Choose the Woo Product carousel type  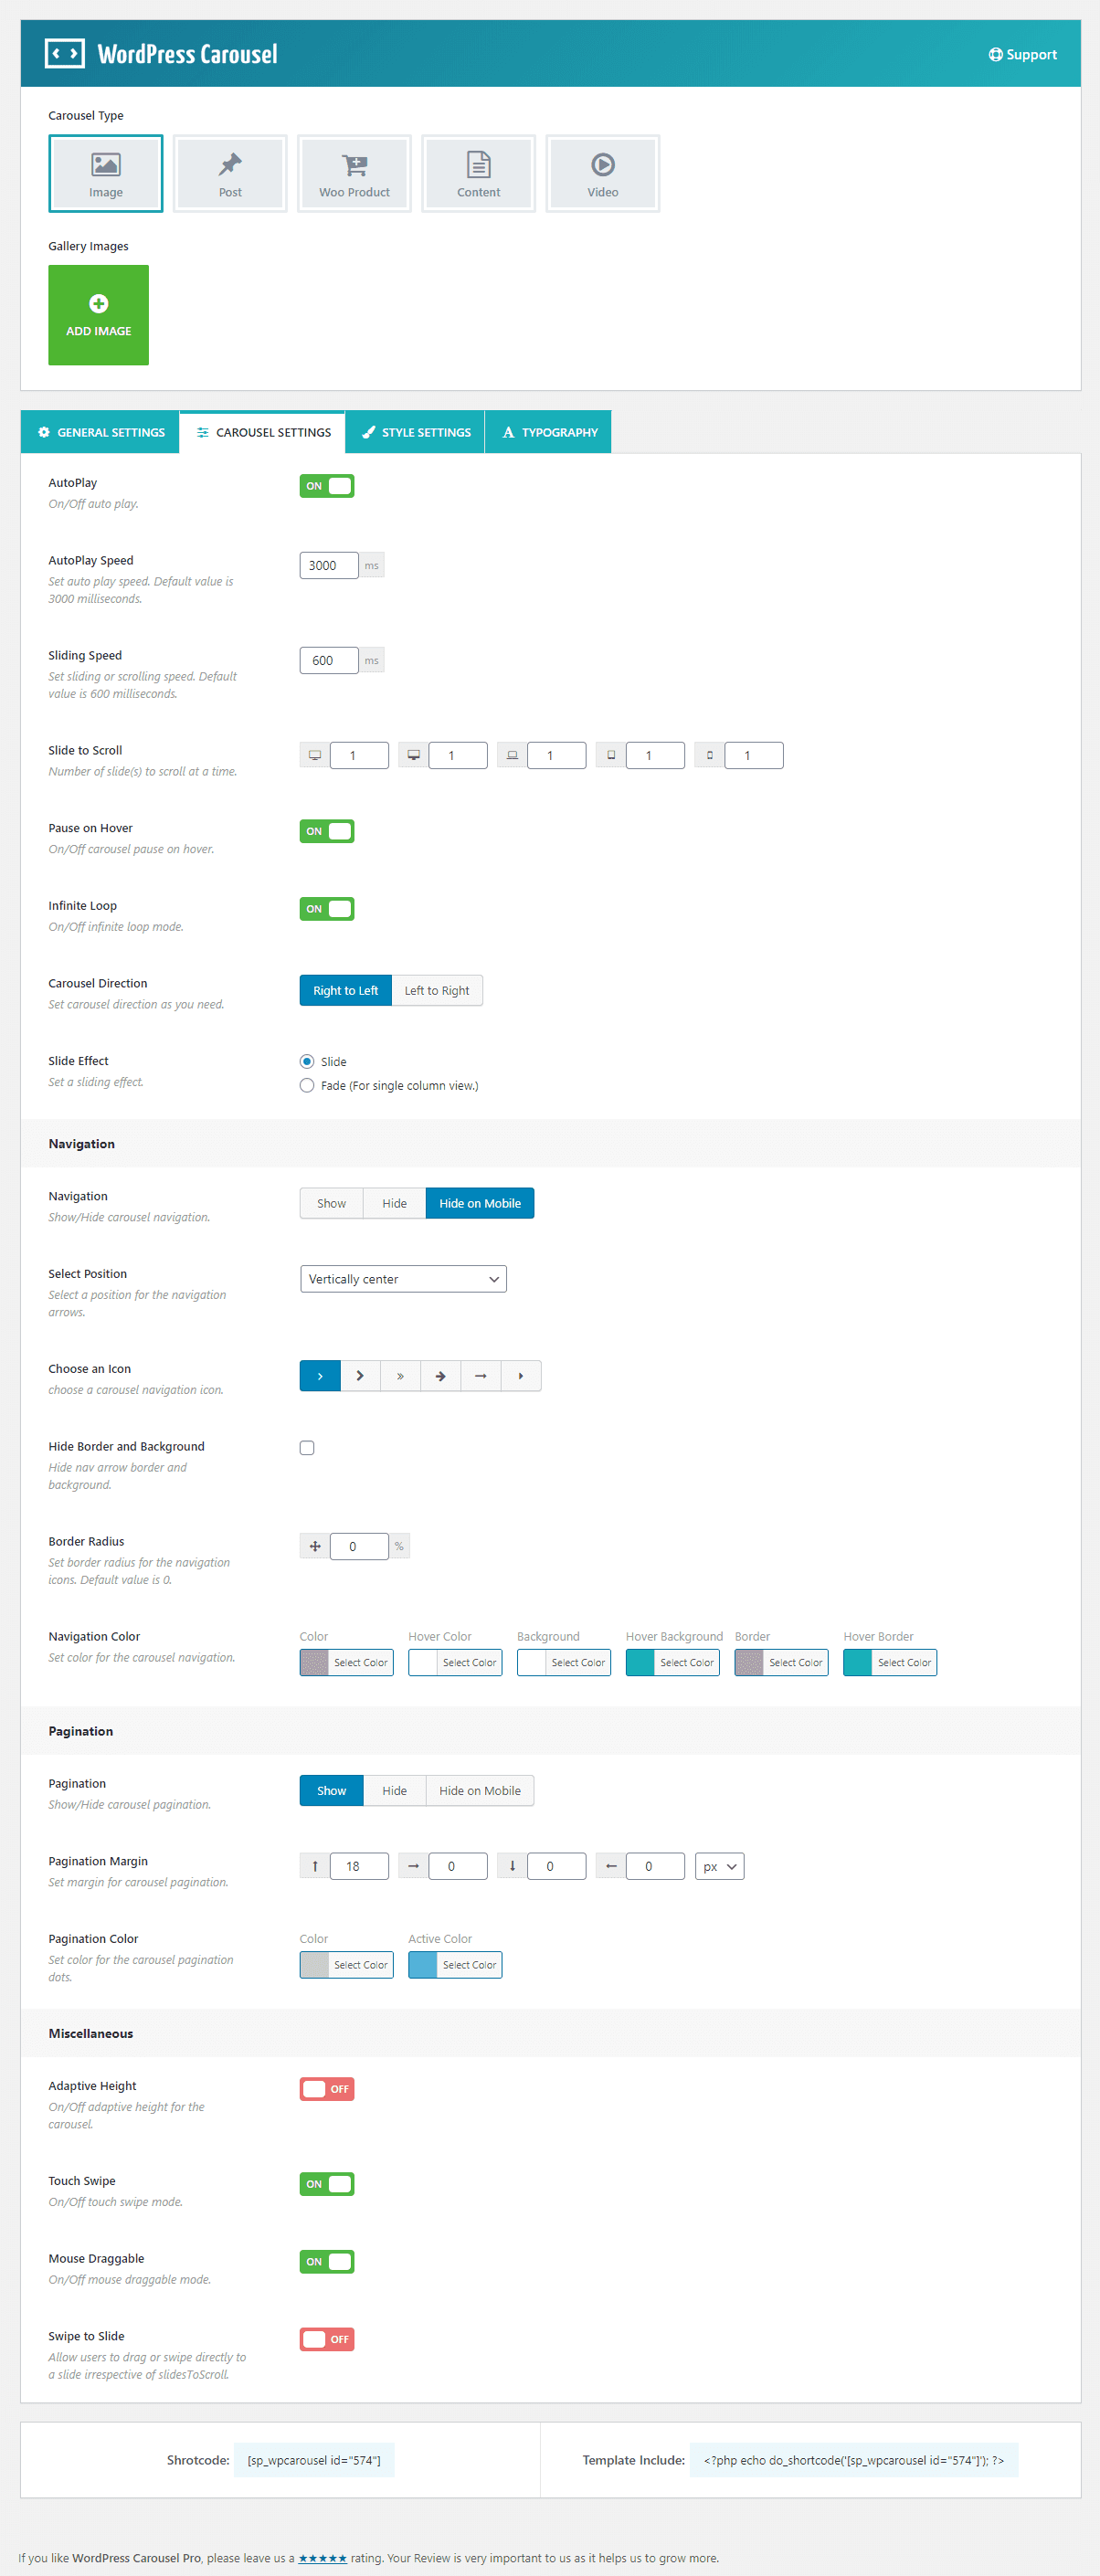coord(354,173)
